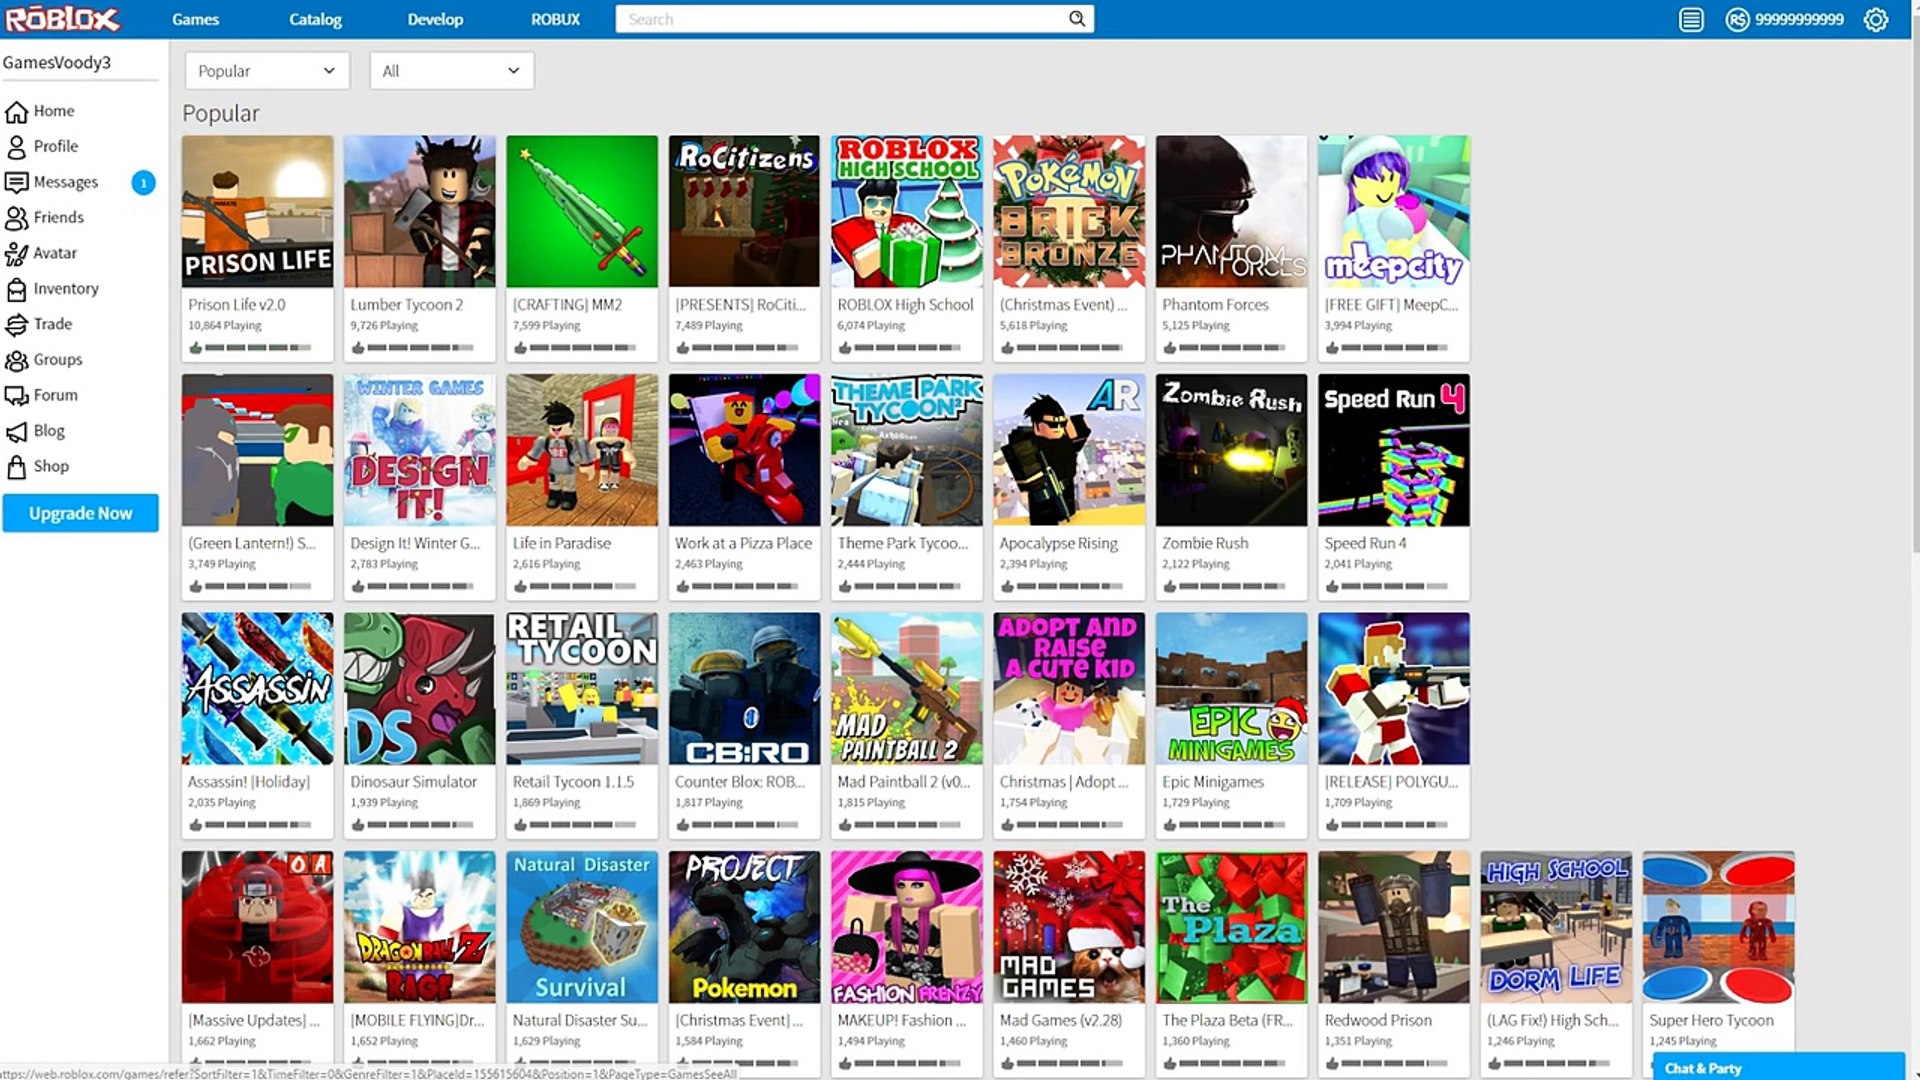
Task: Expand the All genre filter dropdown
Action: (451, 71)
